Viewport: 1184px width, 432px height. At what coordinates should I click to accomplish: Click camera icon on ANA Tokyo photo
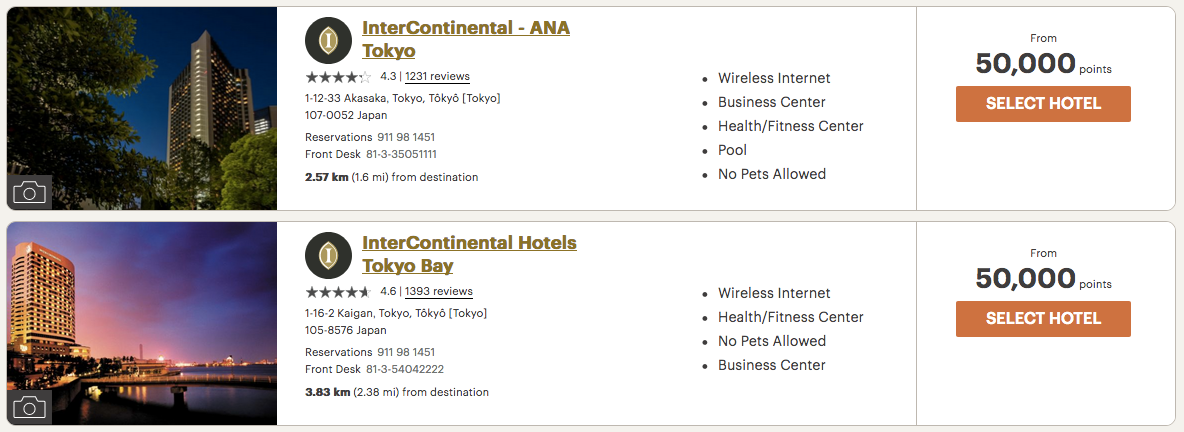click(29, 192)
